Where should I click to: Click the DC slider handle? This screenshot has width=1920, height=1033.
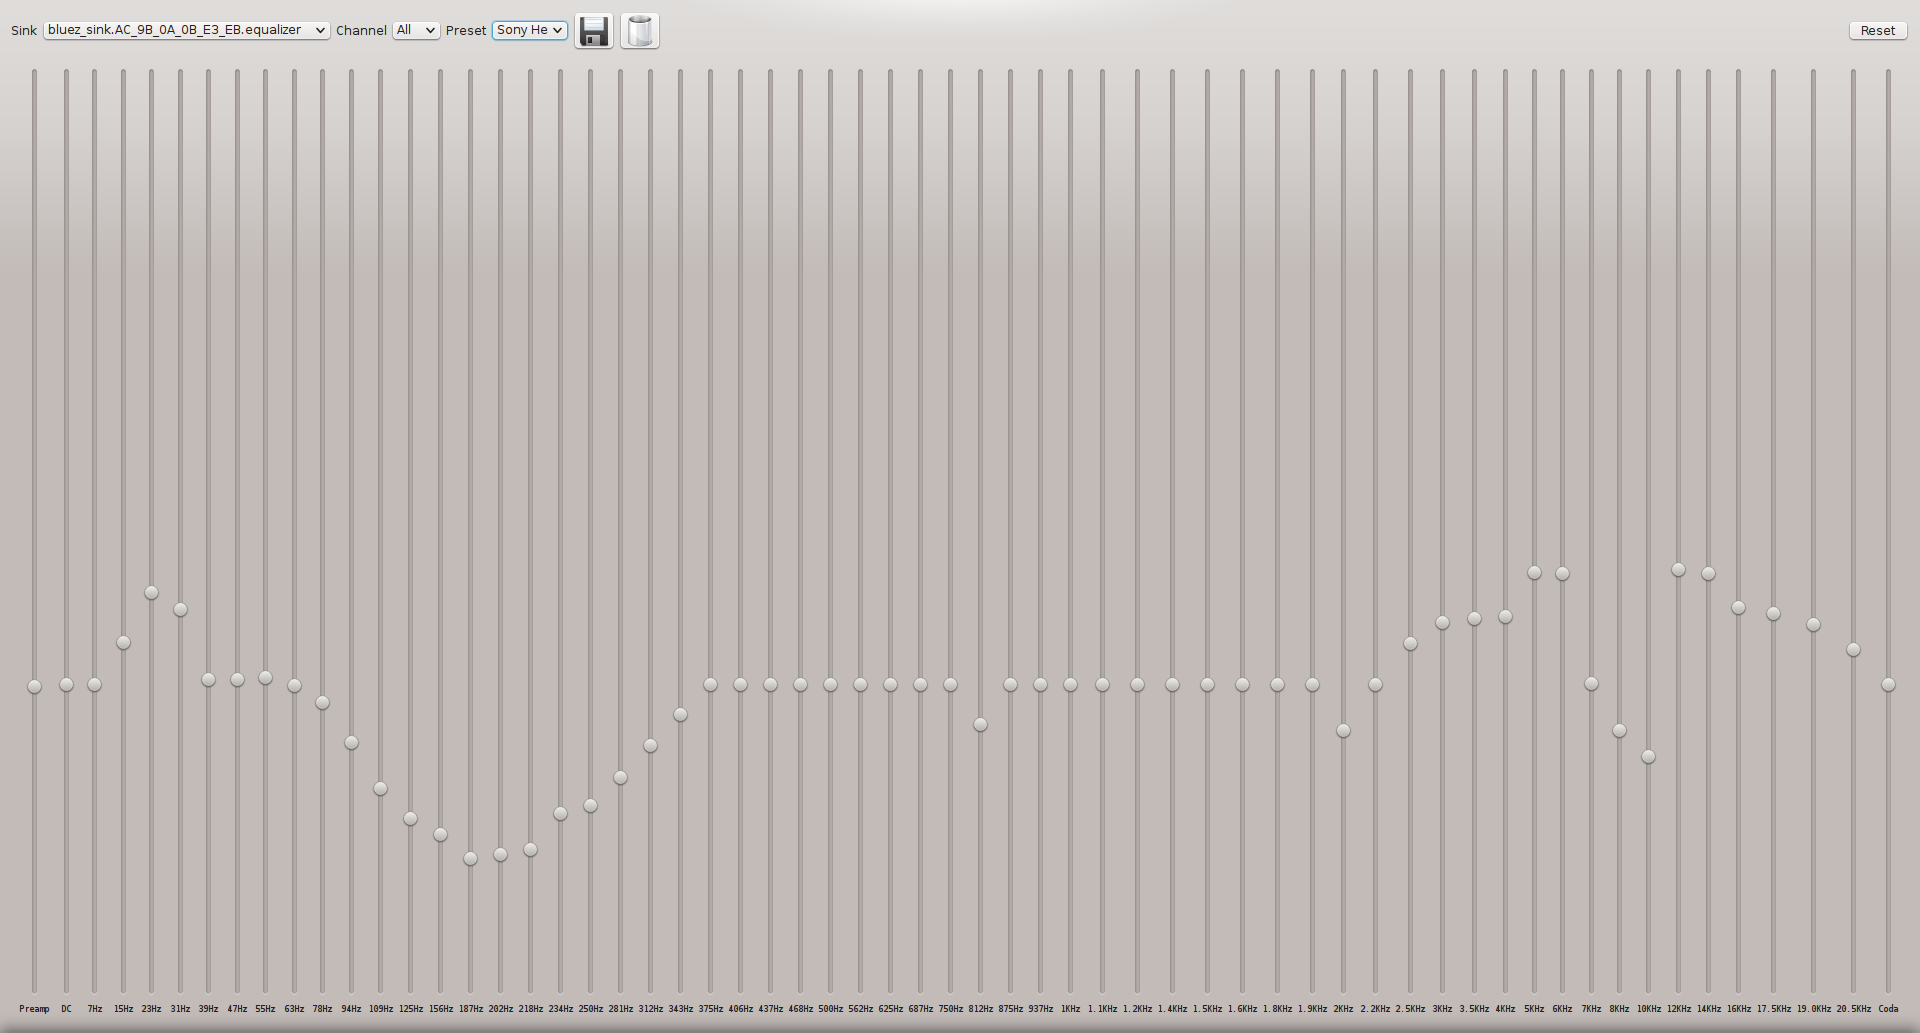66,684
